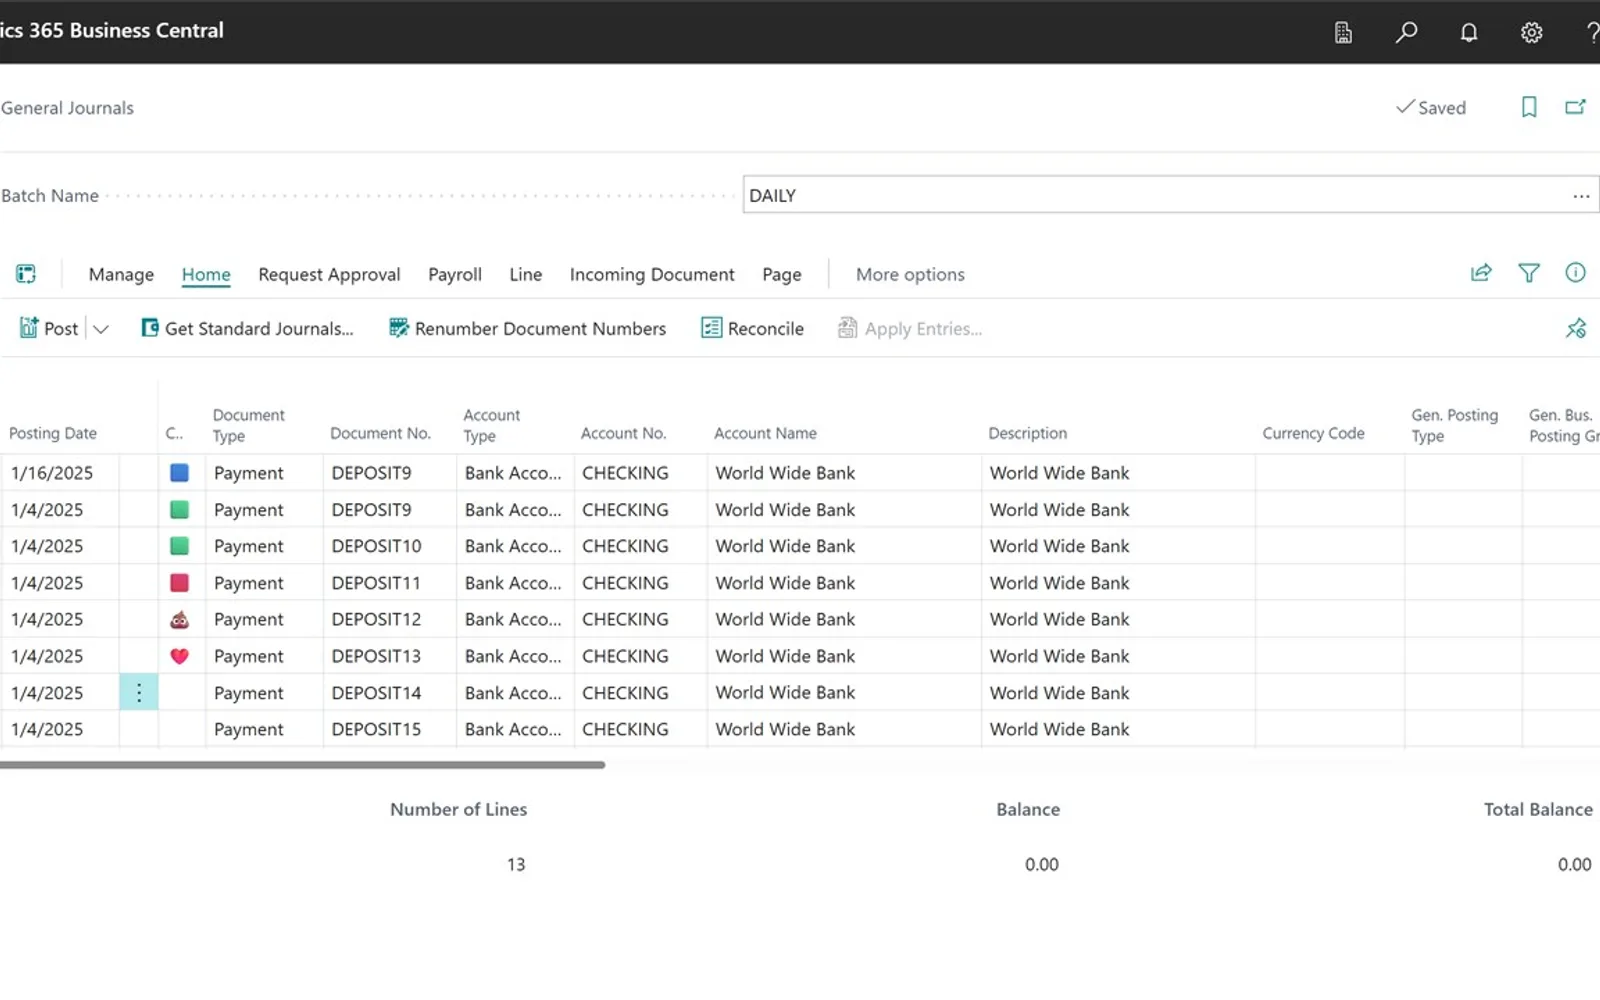1600x1000 pixels.
Task: Open the search magnifier in top bar
Action: 1406,32
